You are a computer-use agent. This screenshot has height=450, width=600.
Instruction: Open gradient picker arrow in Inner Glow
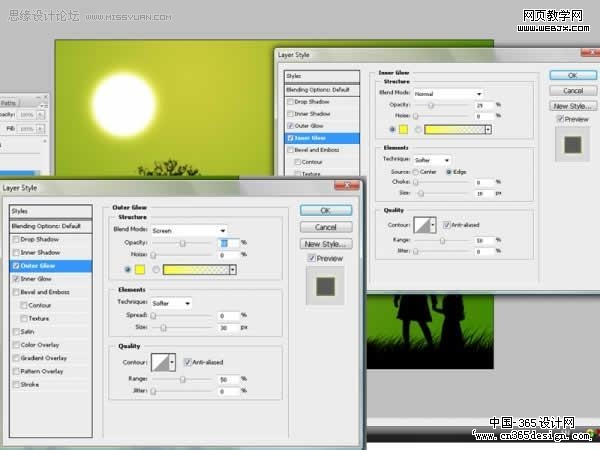pos(488,130)
